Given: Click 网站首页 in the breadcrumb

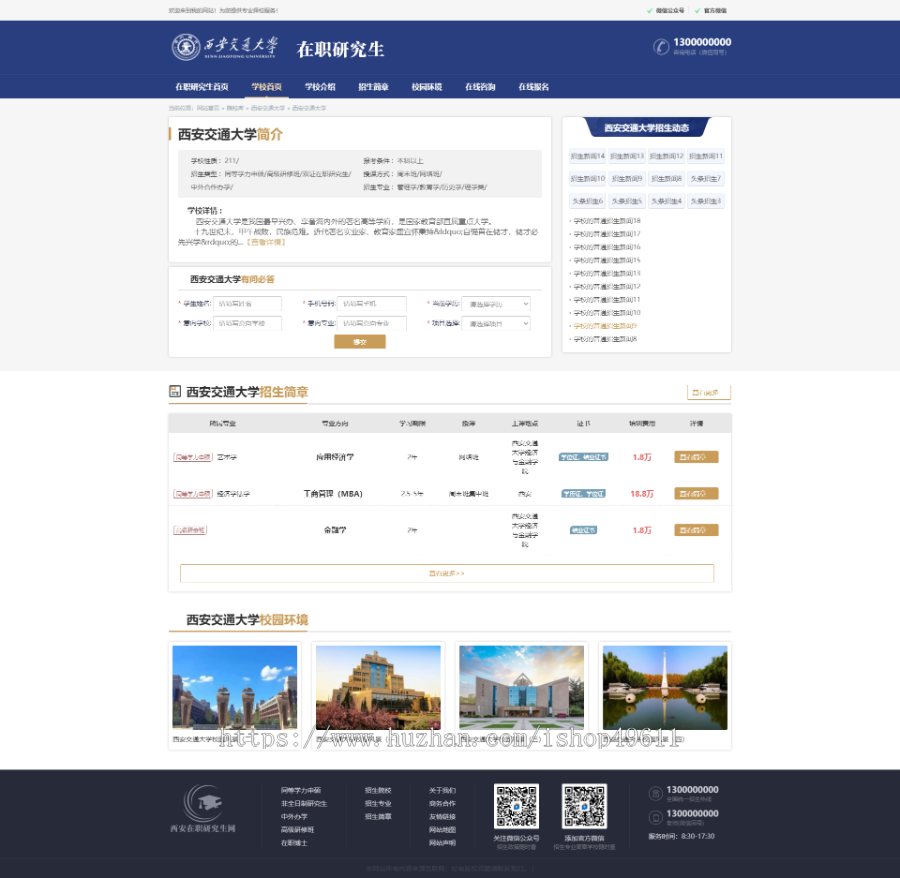Looking at the screenshot, I should [x=208, y=108].
